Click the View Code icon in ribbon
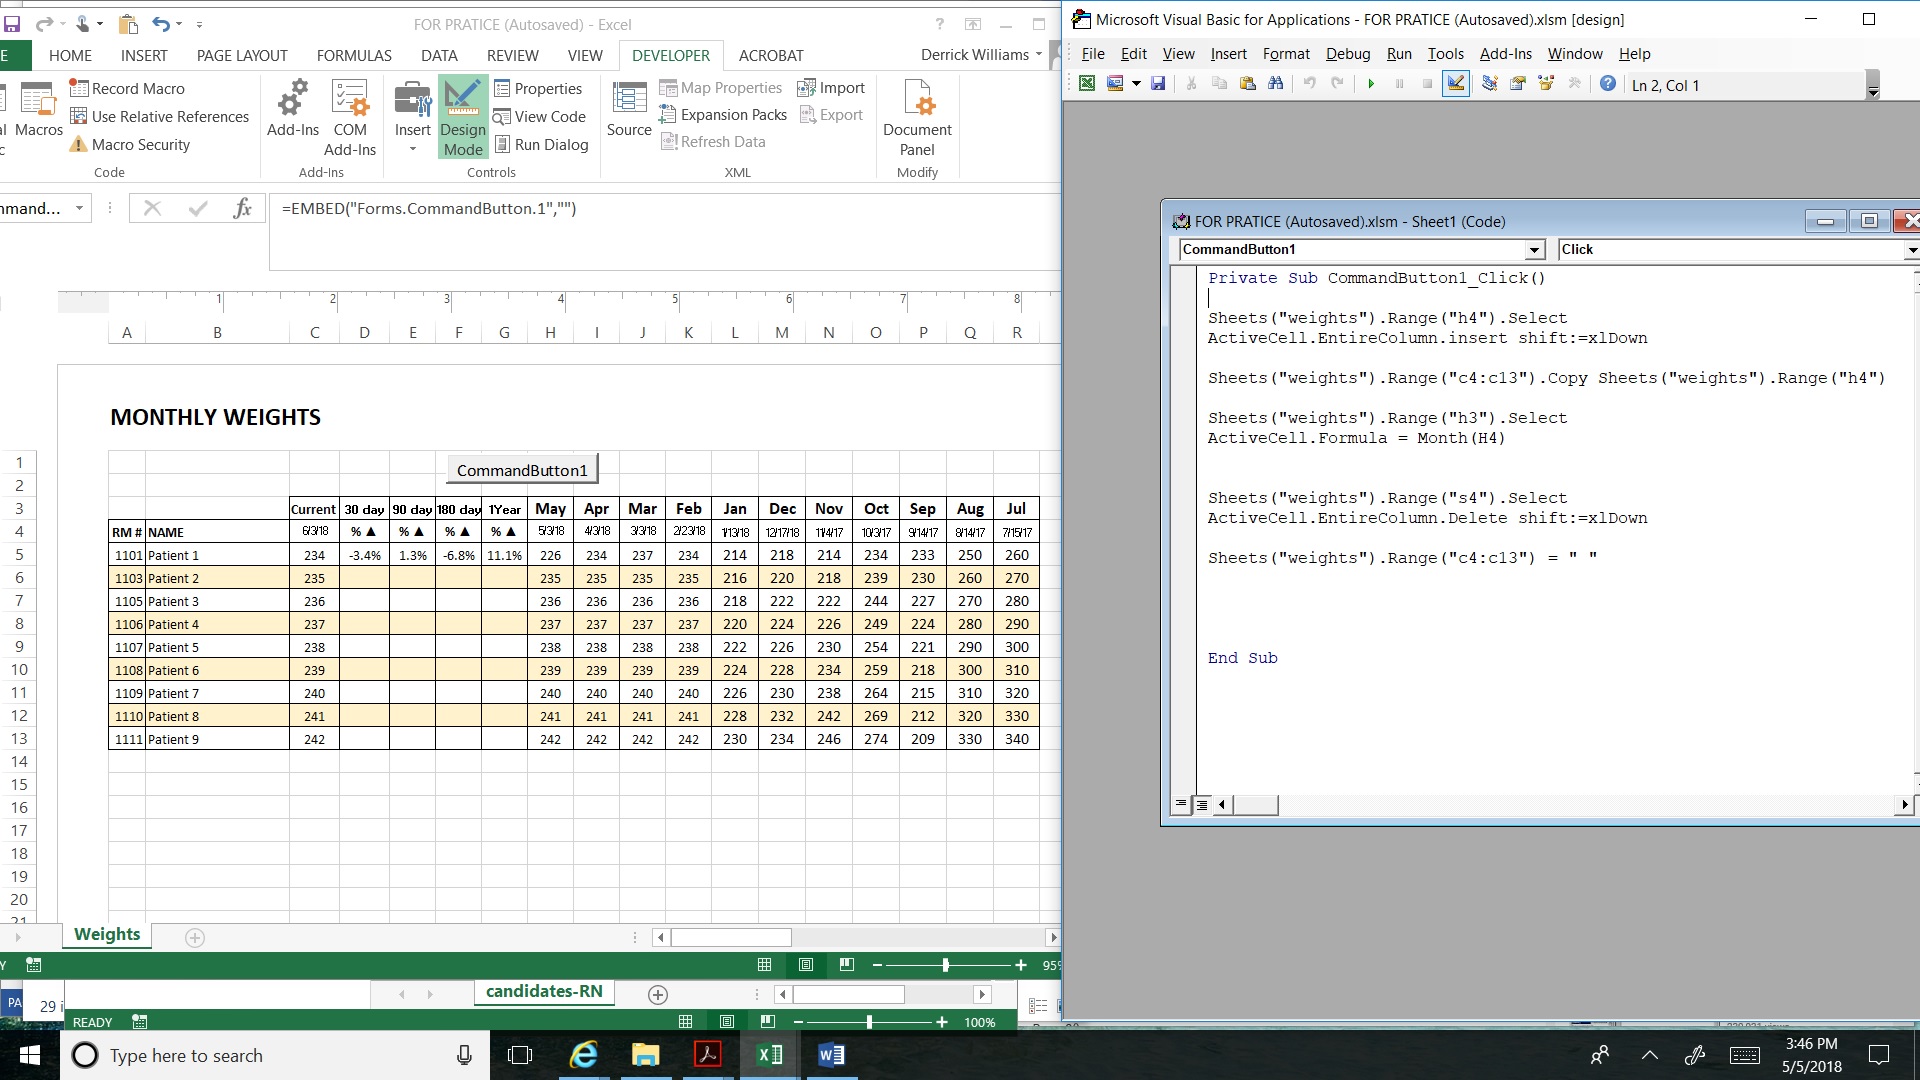 coord(539,116)
